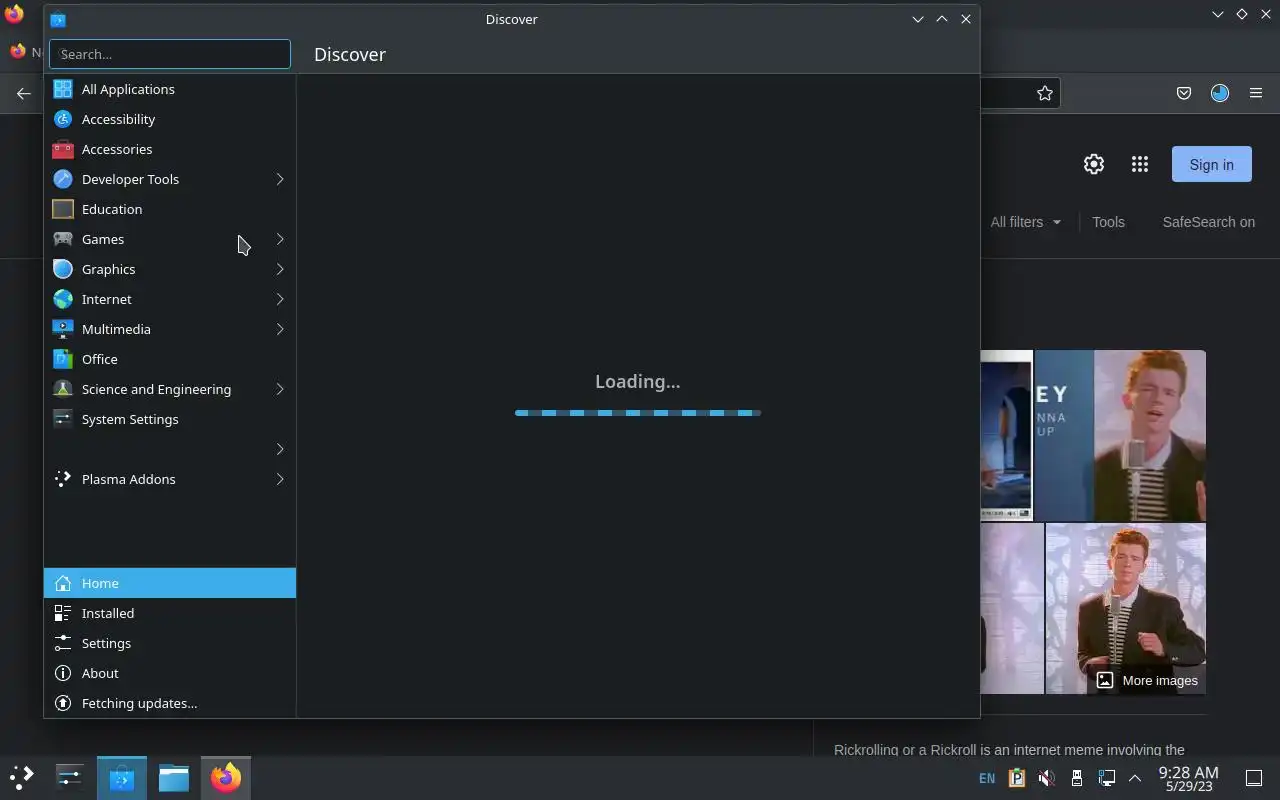Open the Accessories category

(x=170, y=149)
